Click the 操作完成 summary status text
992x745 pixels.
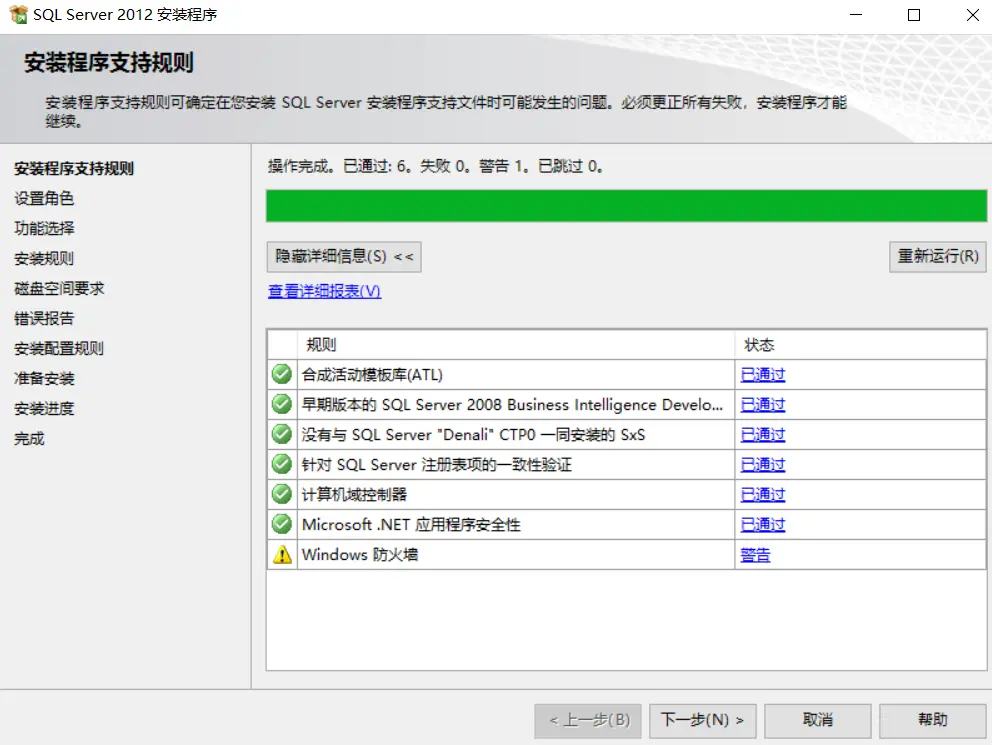tap(435, 166)
